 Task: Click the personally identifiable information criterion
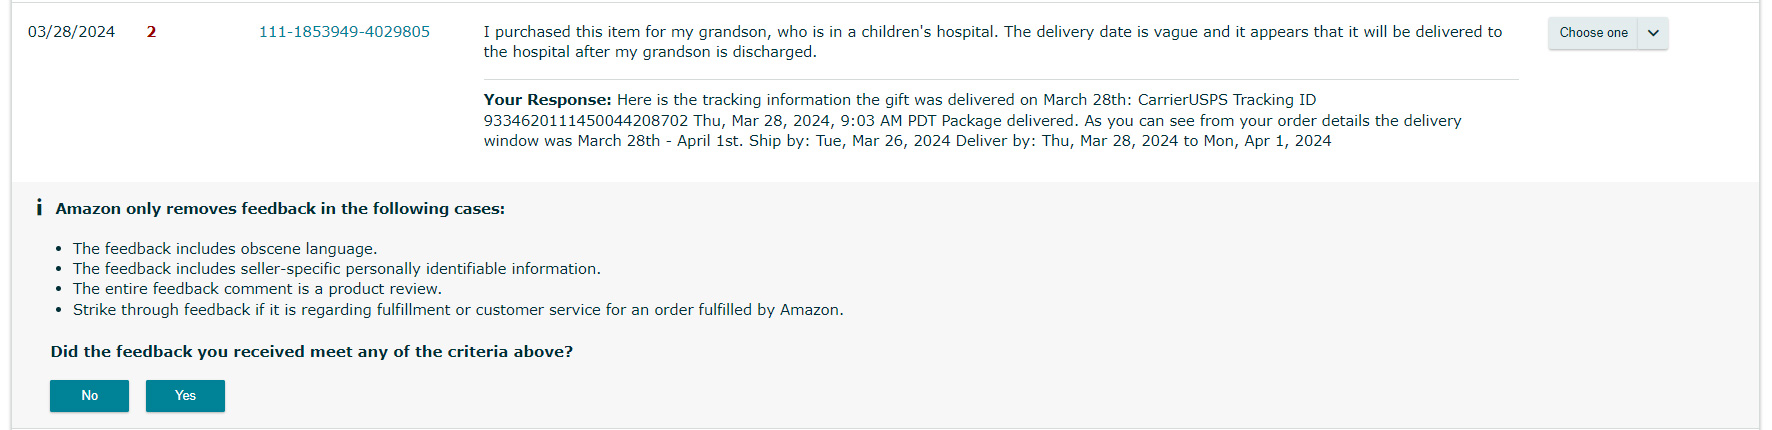337,269
